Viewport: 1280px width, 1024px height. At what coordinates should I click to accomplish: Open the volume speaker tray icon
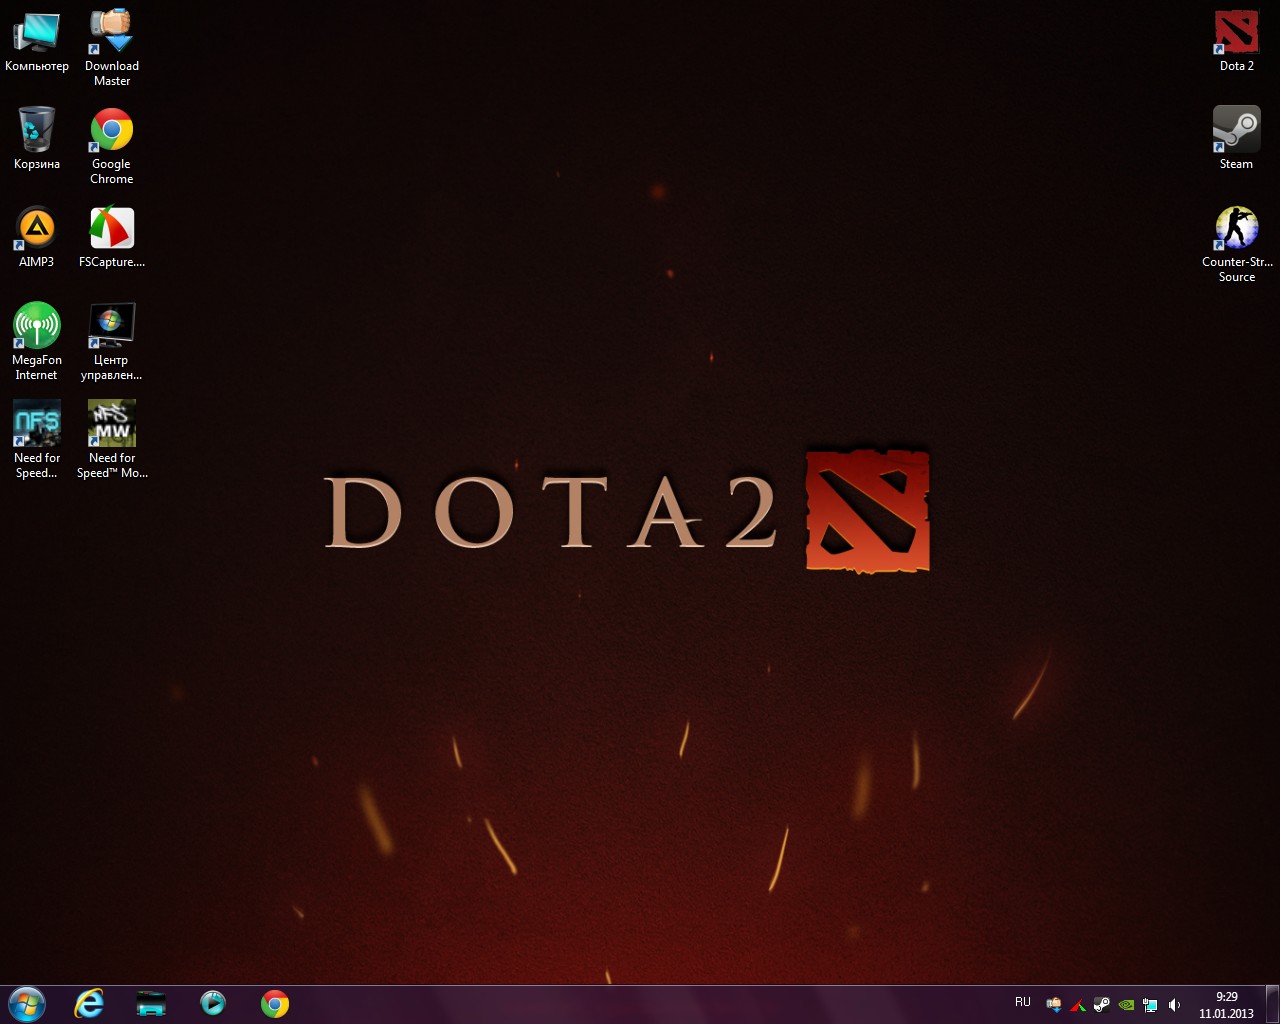(x=1174, y=1005)
